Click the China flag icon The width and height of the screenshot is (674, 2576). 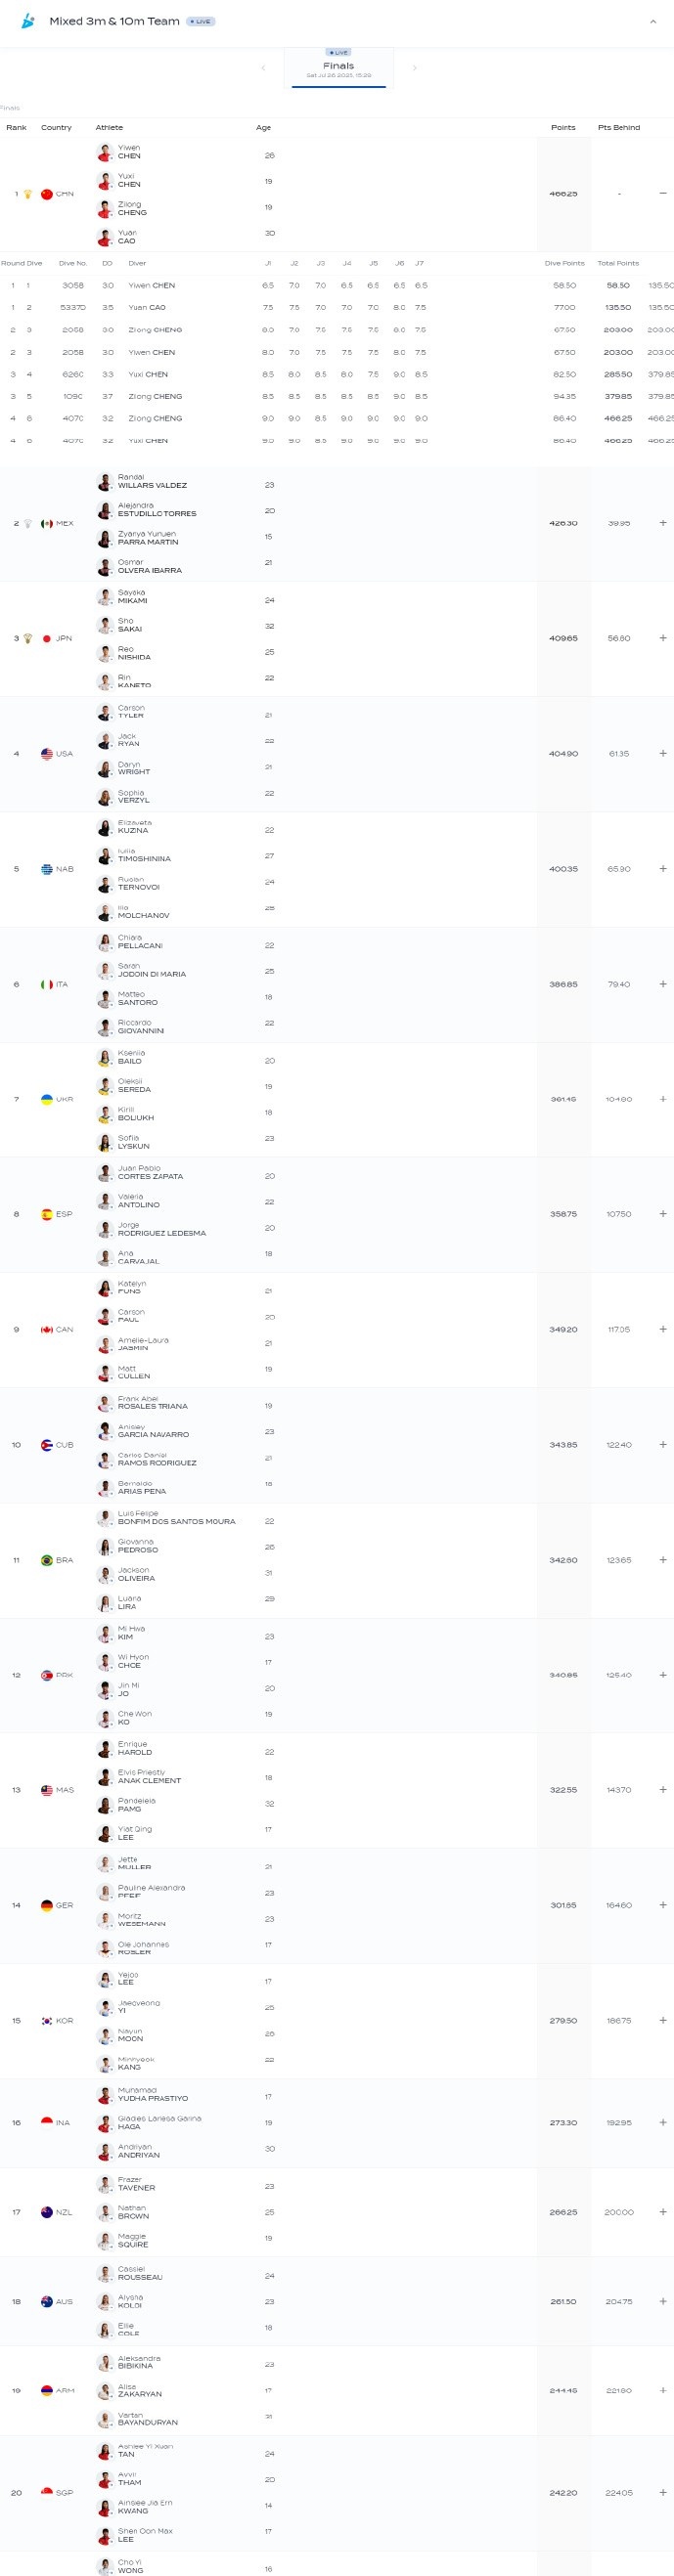click(46, 194)
